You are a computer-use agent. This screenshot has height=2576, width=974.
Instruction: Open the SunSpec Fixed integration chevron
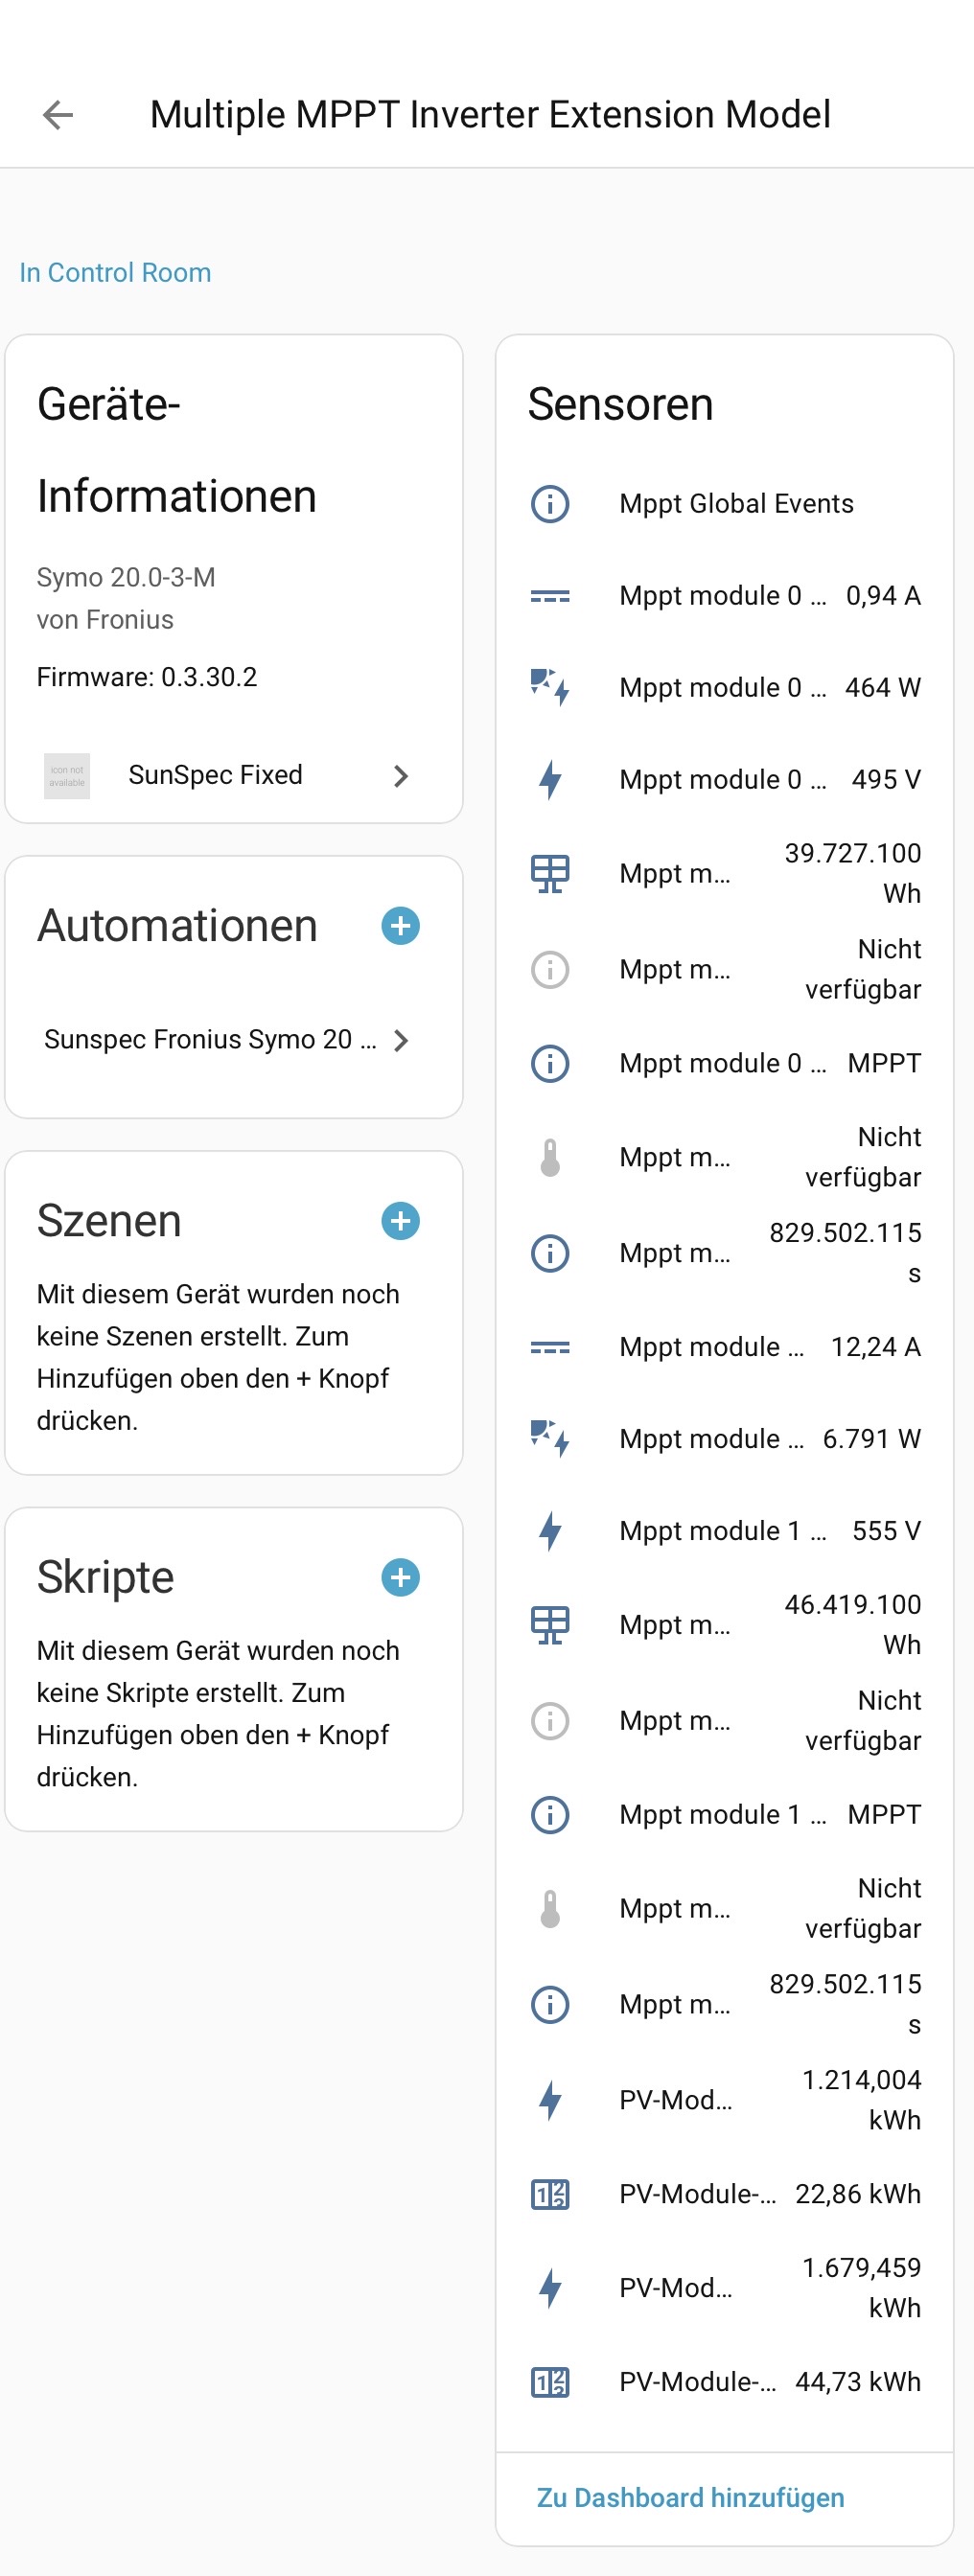[401, 776]
